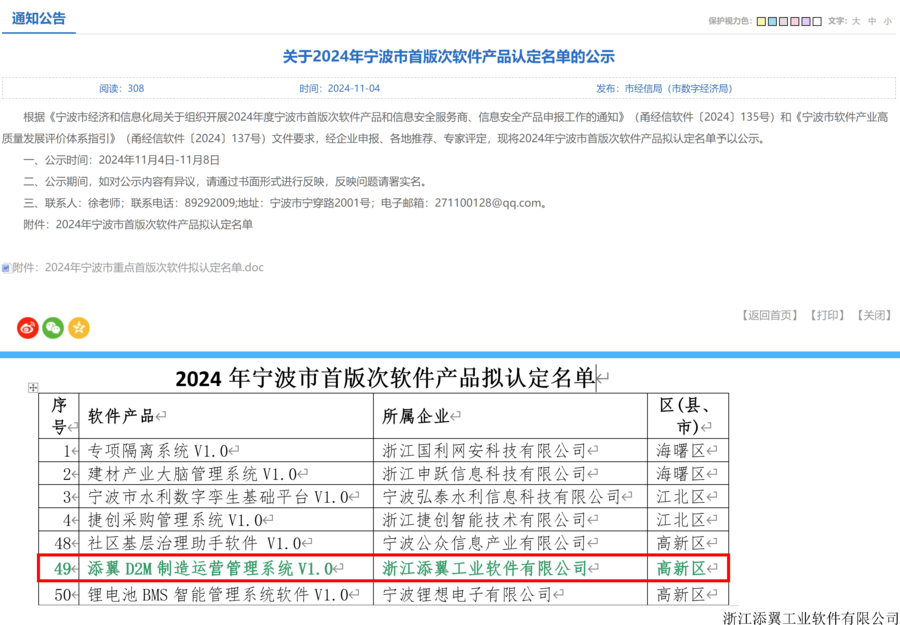Select the purple eye-protection color swatch
900x625 pixels.
(805, 22)
